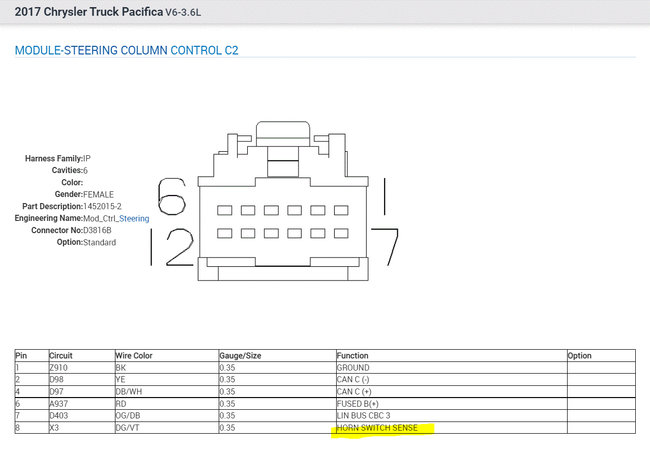The width and height of the screenshot is (650, 451).
Task: Select wire color cell RD
Action: [167, 404]
